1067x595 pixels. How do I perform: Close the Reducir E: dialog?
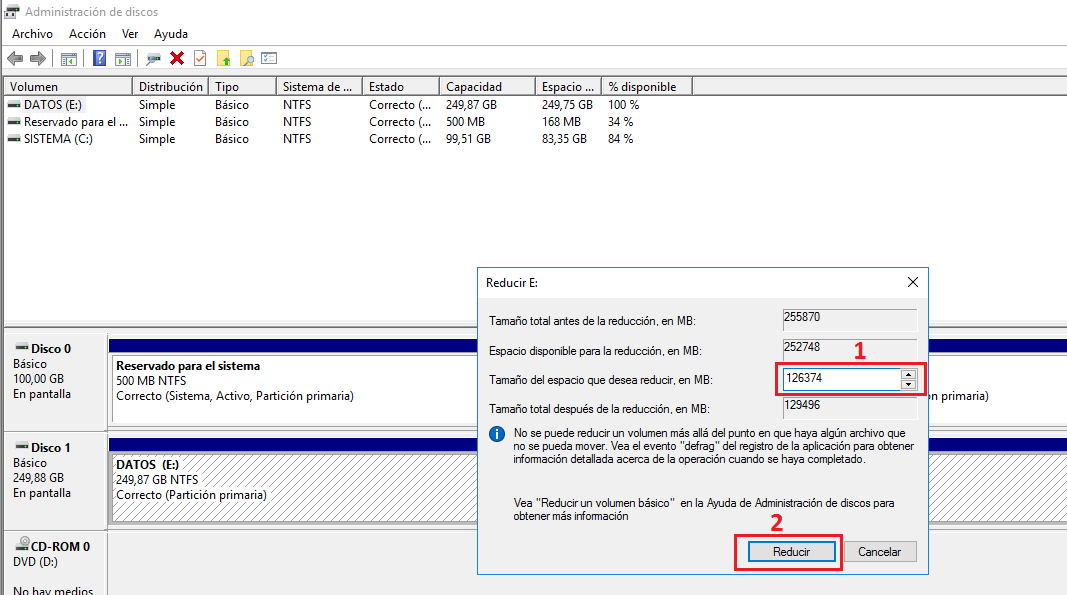pyautogui.click(x=912, y=282)
